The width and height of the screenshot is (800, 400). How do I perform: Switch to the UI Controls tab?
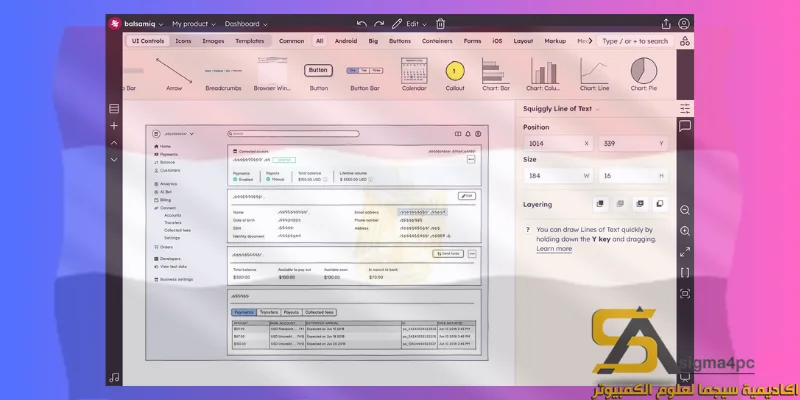(x=148, y=41)
